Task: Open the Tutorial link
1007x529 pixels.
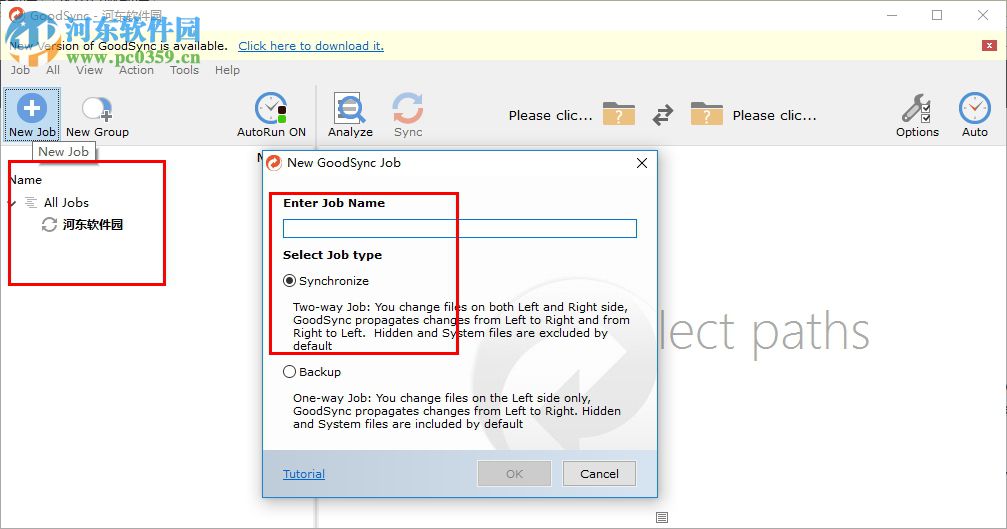Action: pos(304,474)
